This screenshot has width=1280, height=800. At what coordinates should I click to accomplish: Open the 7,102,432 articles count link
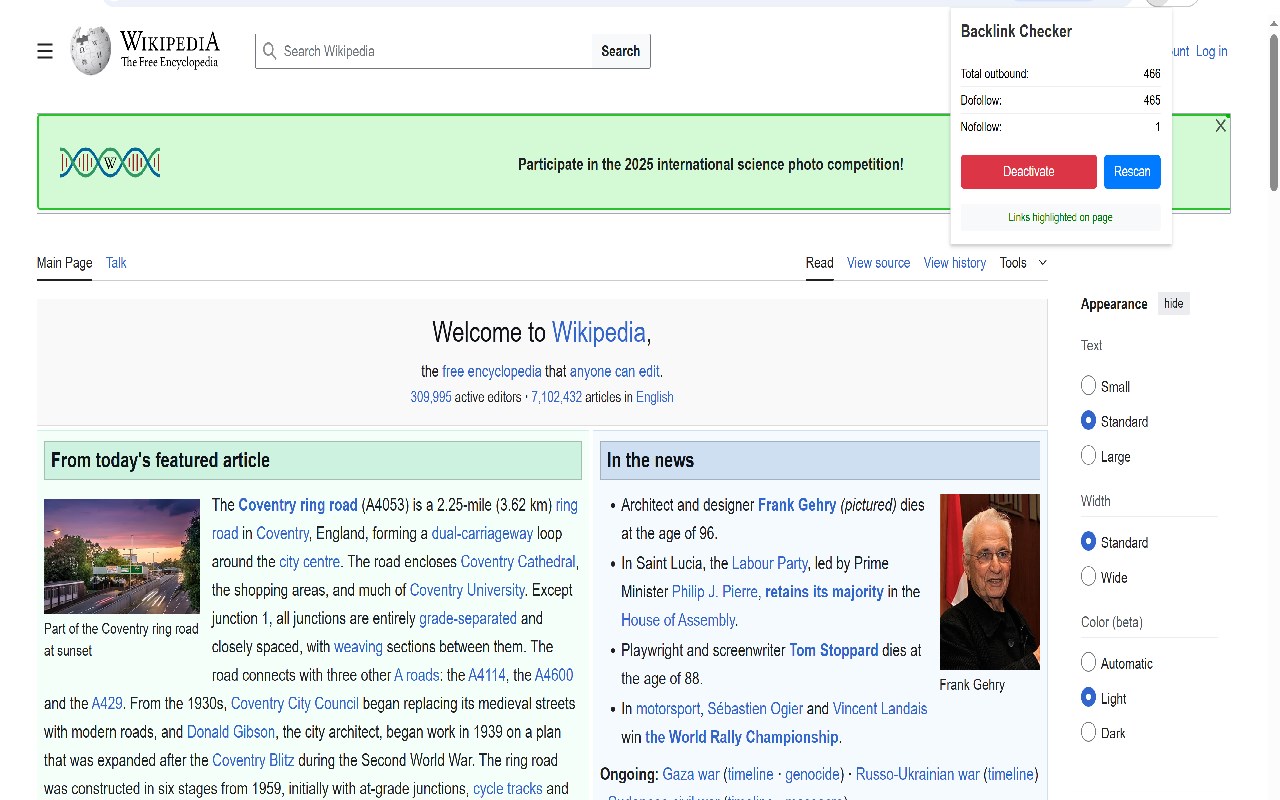556,397
